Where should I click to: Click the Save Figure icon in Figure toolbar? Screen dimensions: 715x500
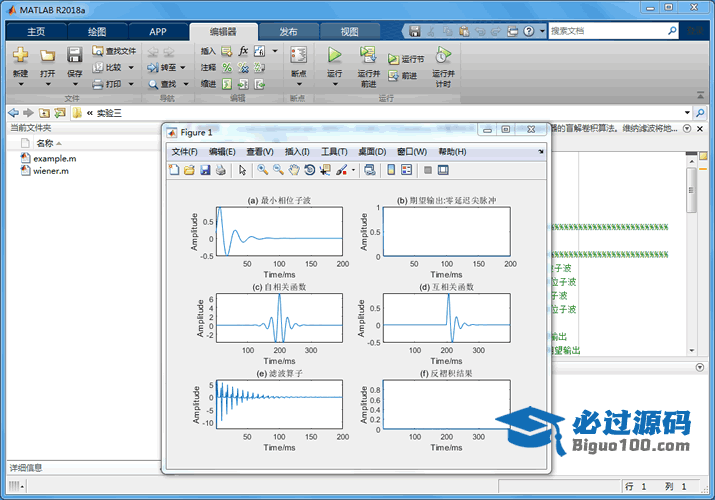tap(205, 170)
